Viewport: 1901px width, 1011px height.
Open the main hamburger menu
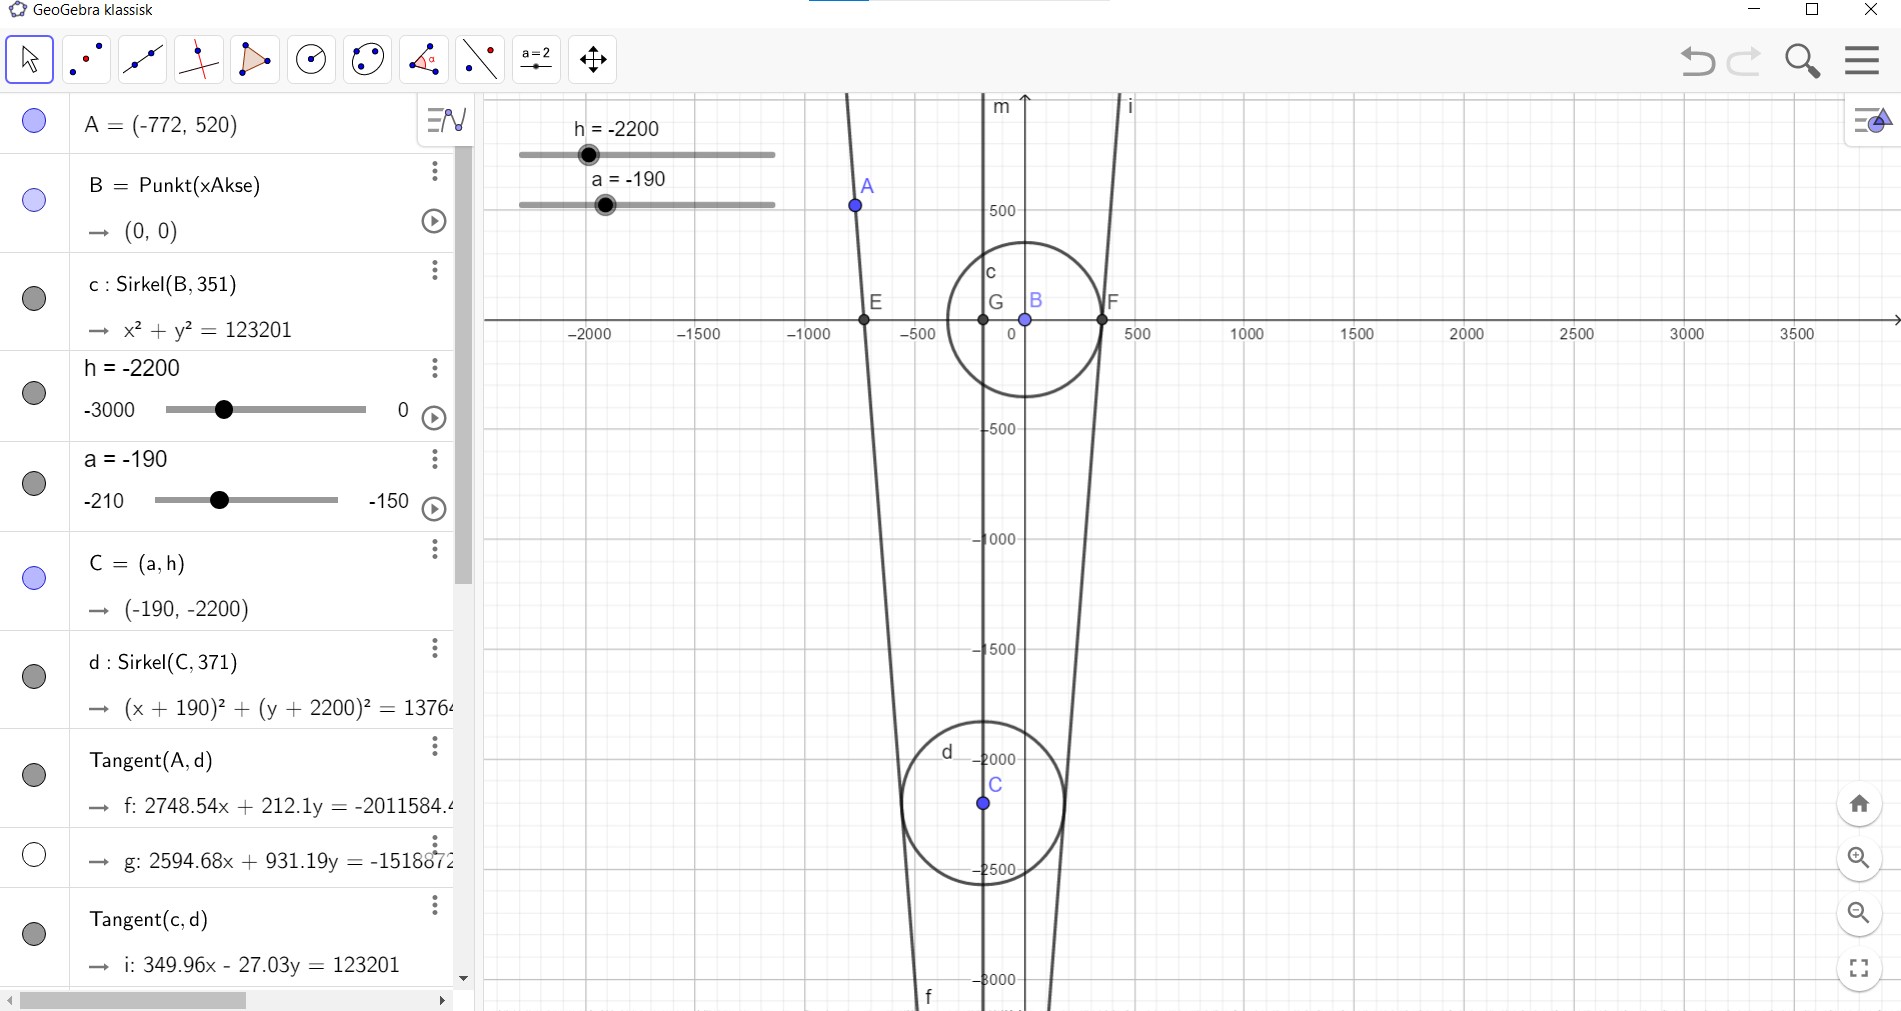pos(1862,60)
